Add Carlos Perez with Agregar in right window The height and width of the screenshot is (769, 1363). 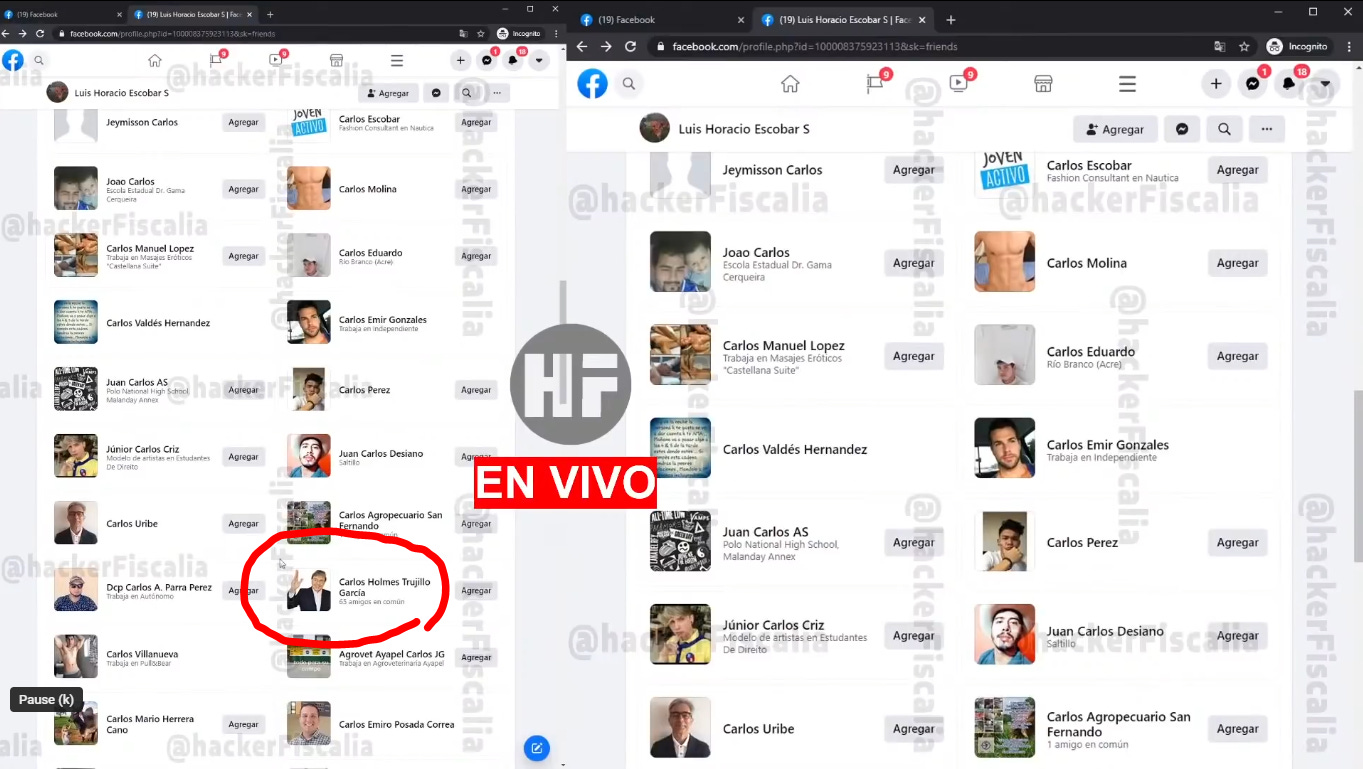(1238, 542)
